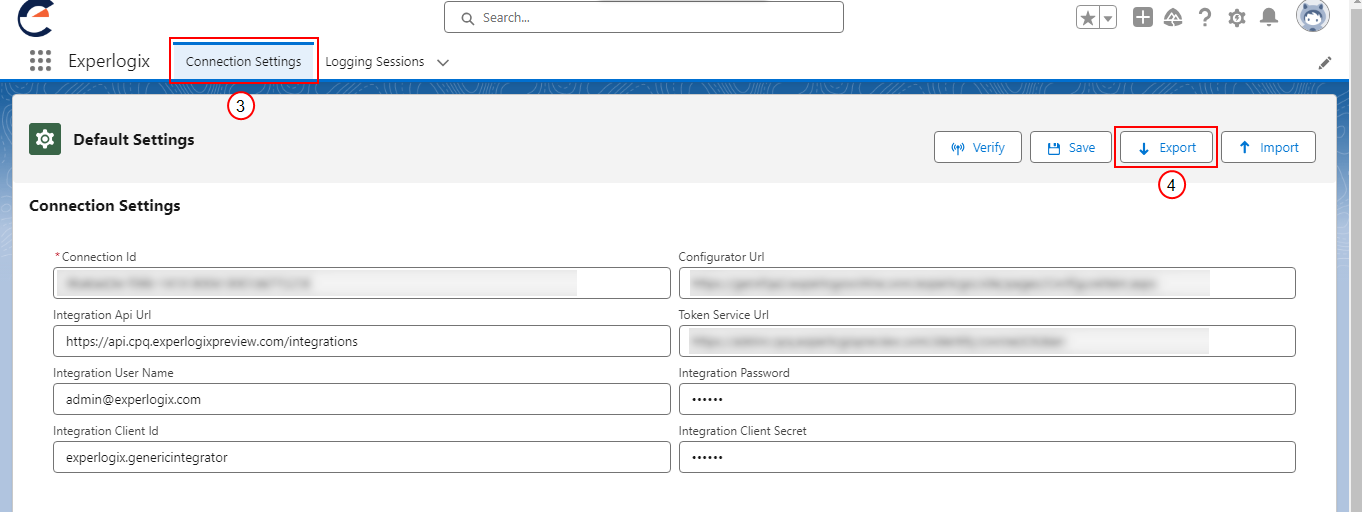Switch to the Connection Settings tab
The image size is (1362, 512).
(x=244, y=61)
